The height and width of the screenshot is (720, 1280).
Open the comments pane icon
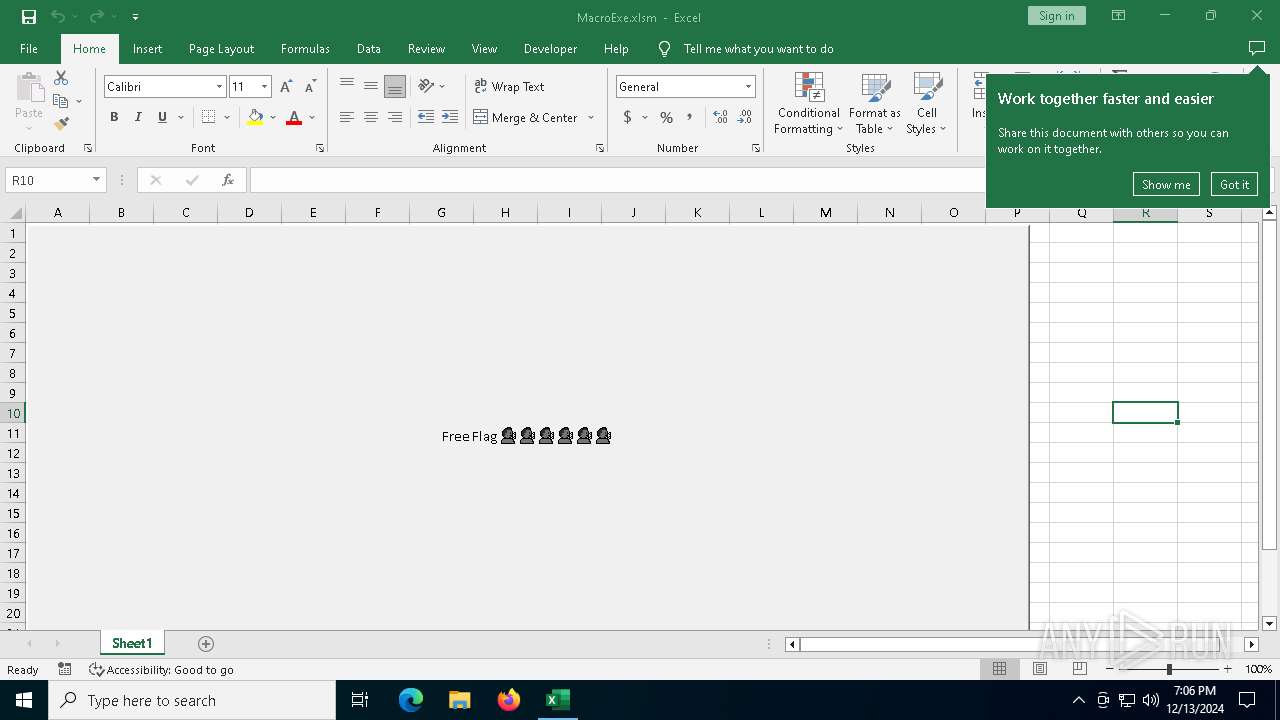[x=1257, y=48]
